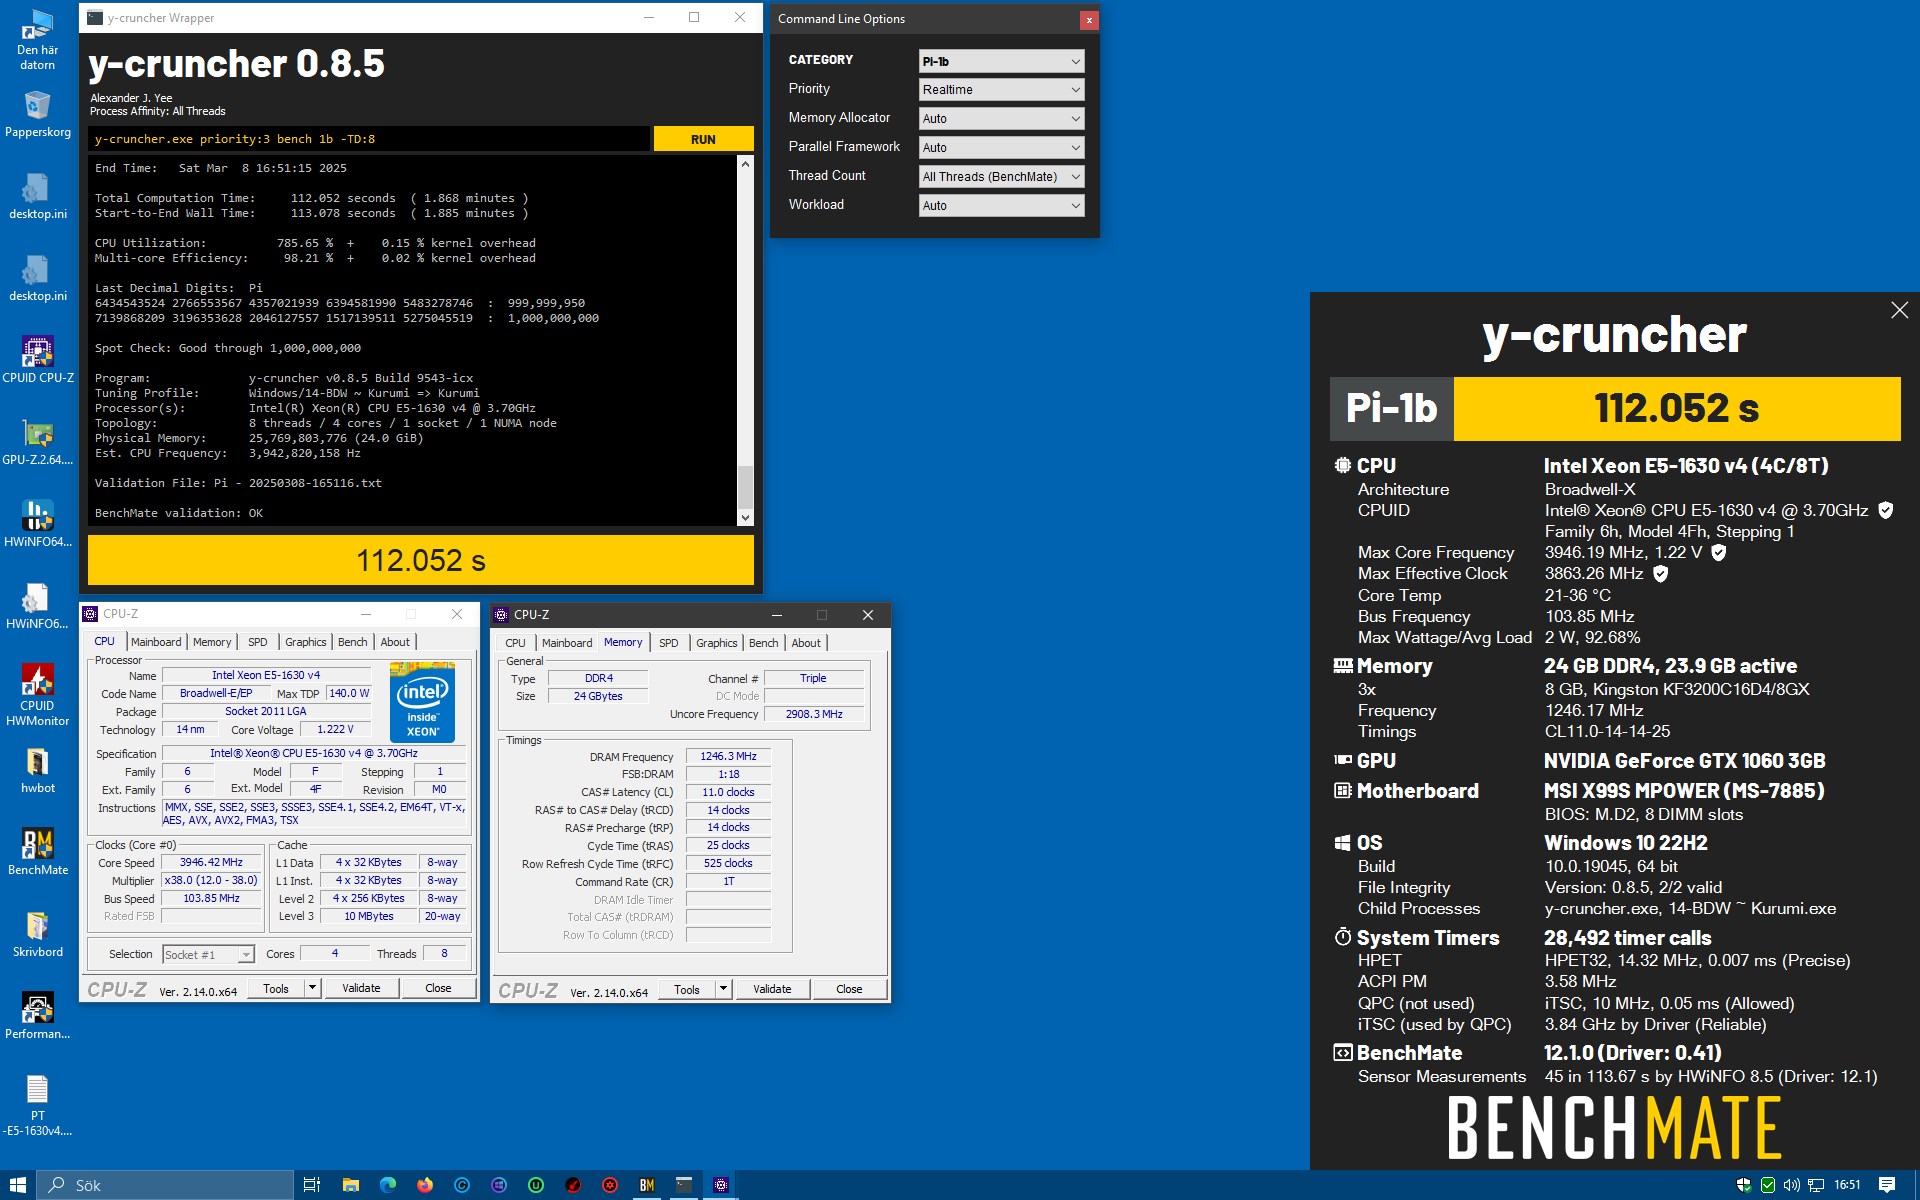Switch to Mainboard tab in left CPU-Z
The width and height of the screenshot is (1920, 1200).
coord(156,642)
